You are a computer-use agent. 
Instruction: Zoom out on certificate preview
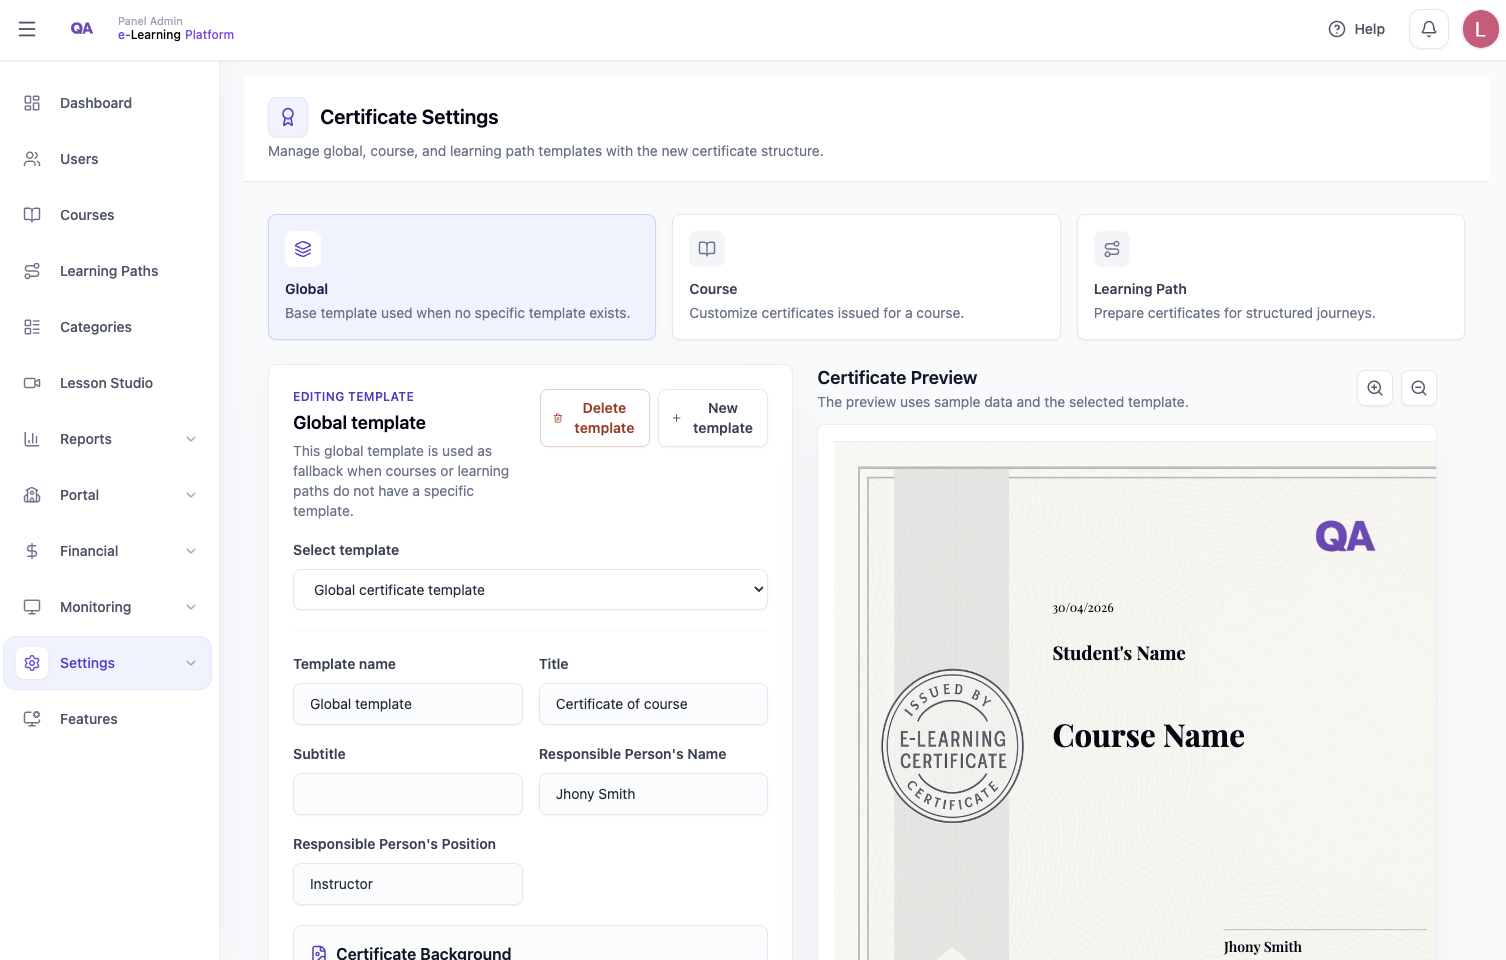click(1419, 388)
